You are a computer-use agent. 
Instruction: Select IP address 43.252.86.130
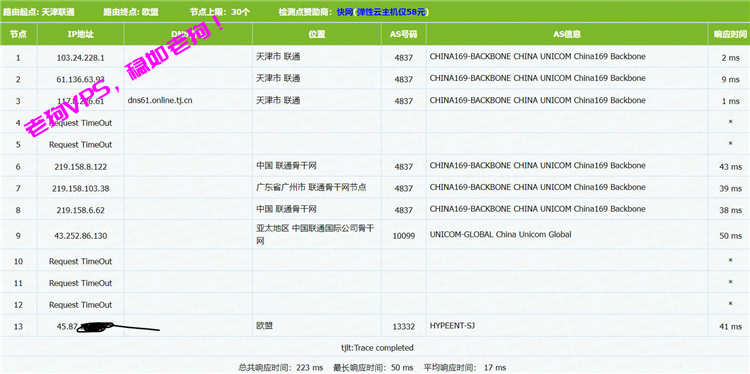[x=80, y=236]
